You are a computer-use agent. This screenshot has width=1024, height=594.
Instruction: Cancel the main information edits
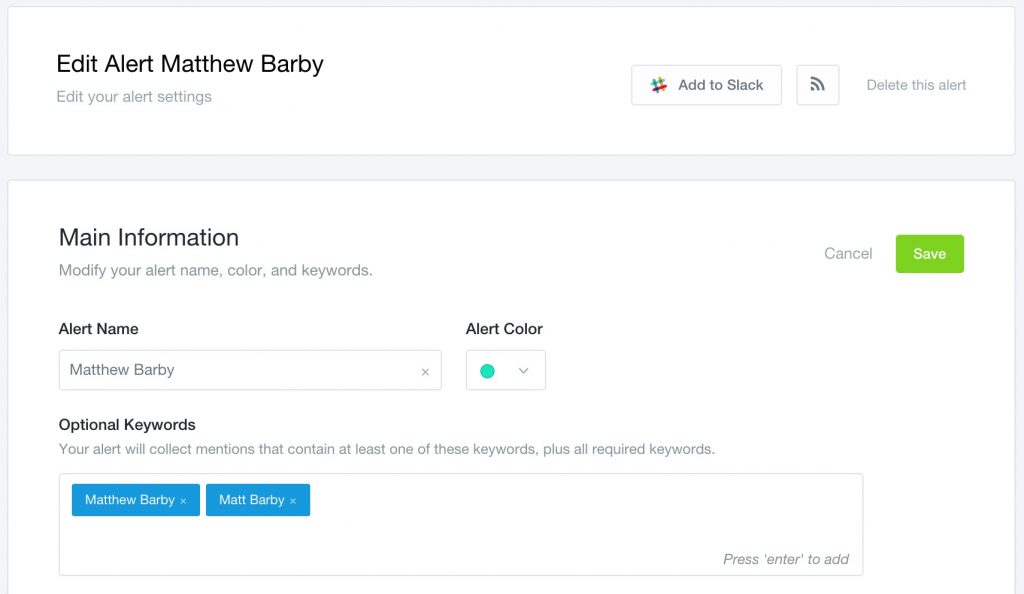[848, 254]
